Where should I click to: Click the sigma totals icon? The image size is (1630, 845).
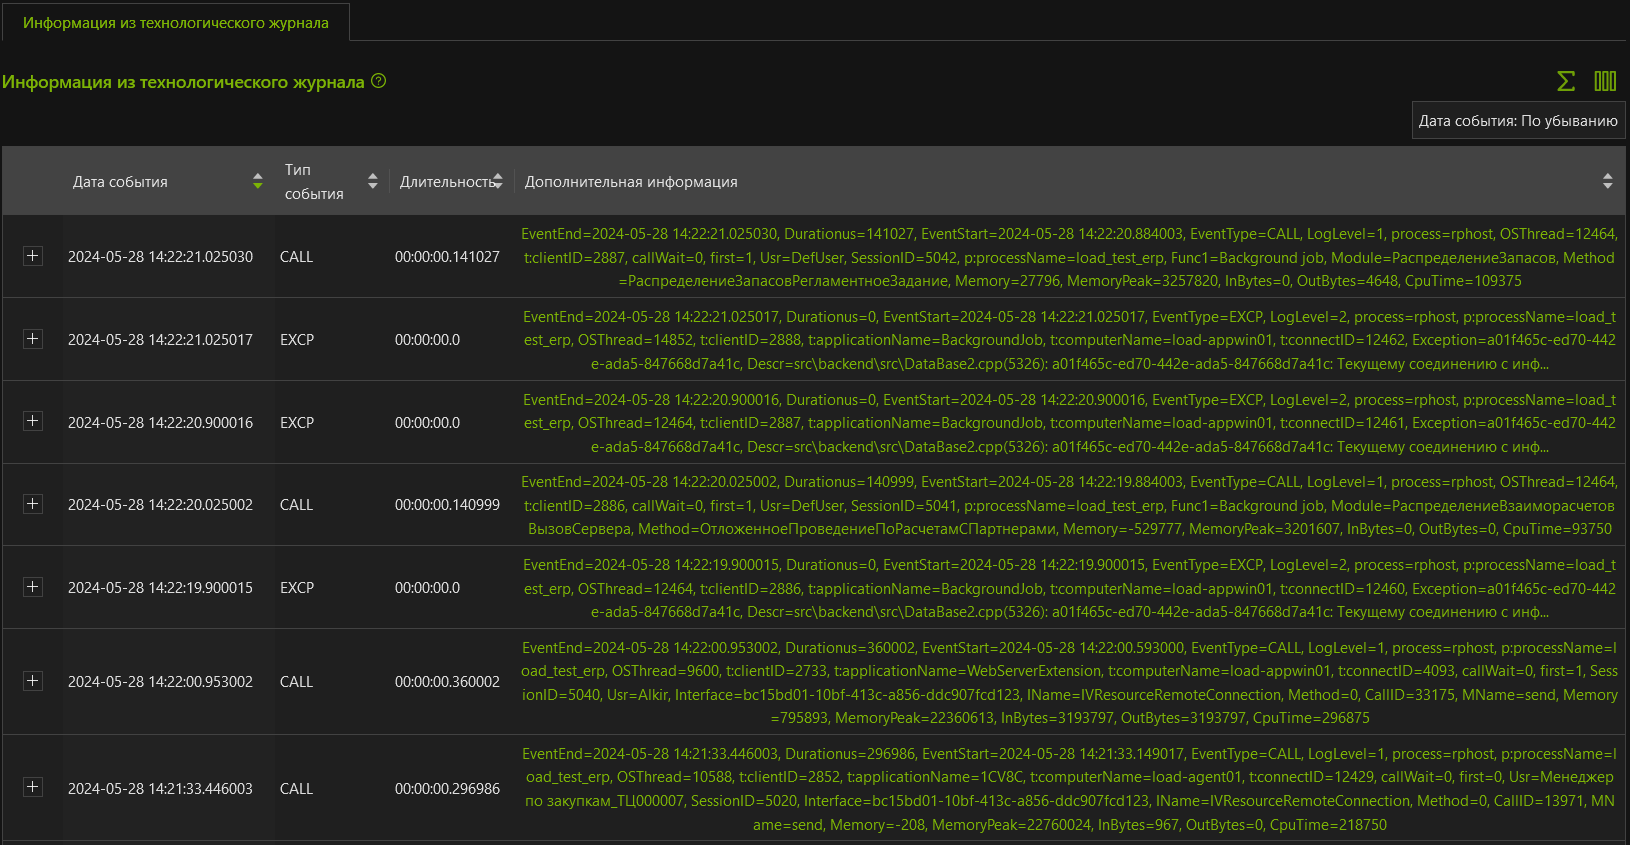(1566, 81)
